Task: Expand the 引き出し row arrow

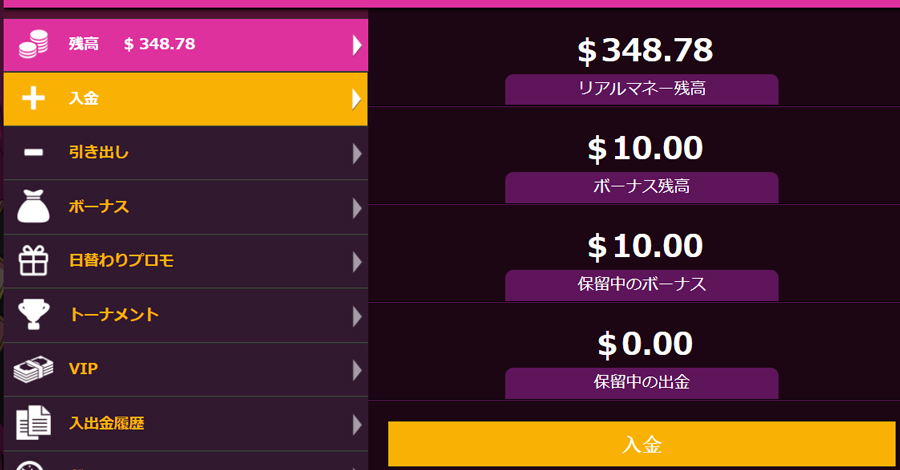Action: (357, 153)
